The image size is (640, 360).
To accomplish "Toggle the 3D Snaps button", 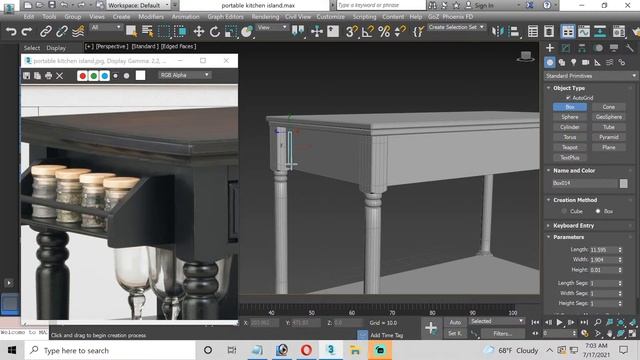I will coord(351,31).
